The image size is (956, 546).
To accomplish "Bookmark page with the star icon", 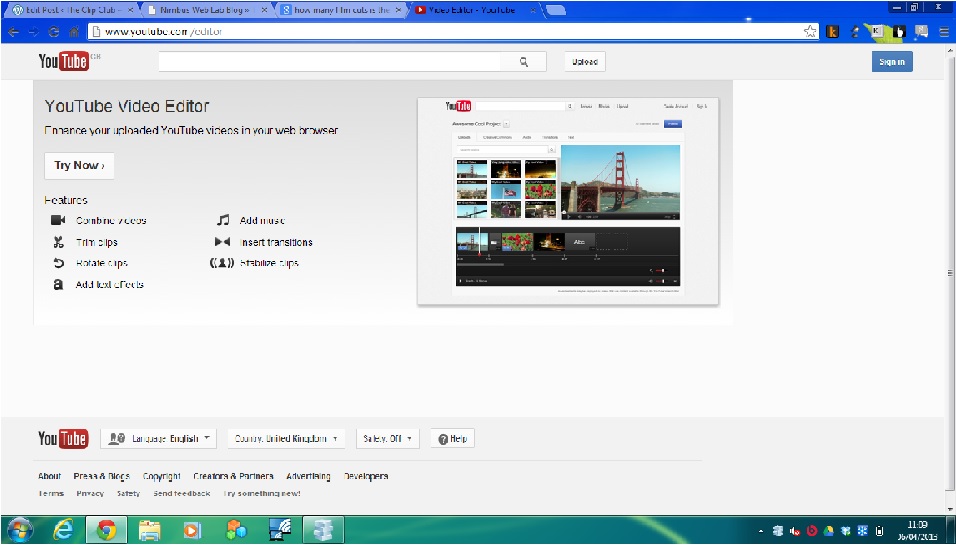I will click(x=810, y=31).
